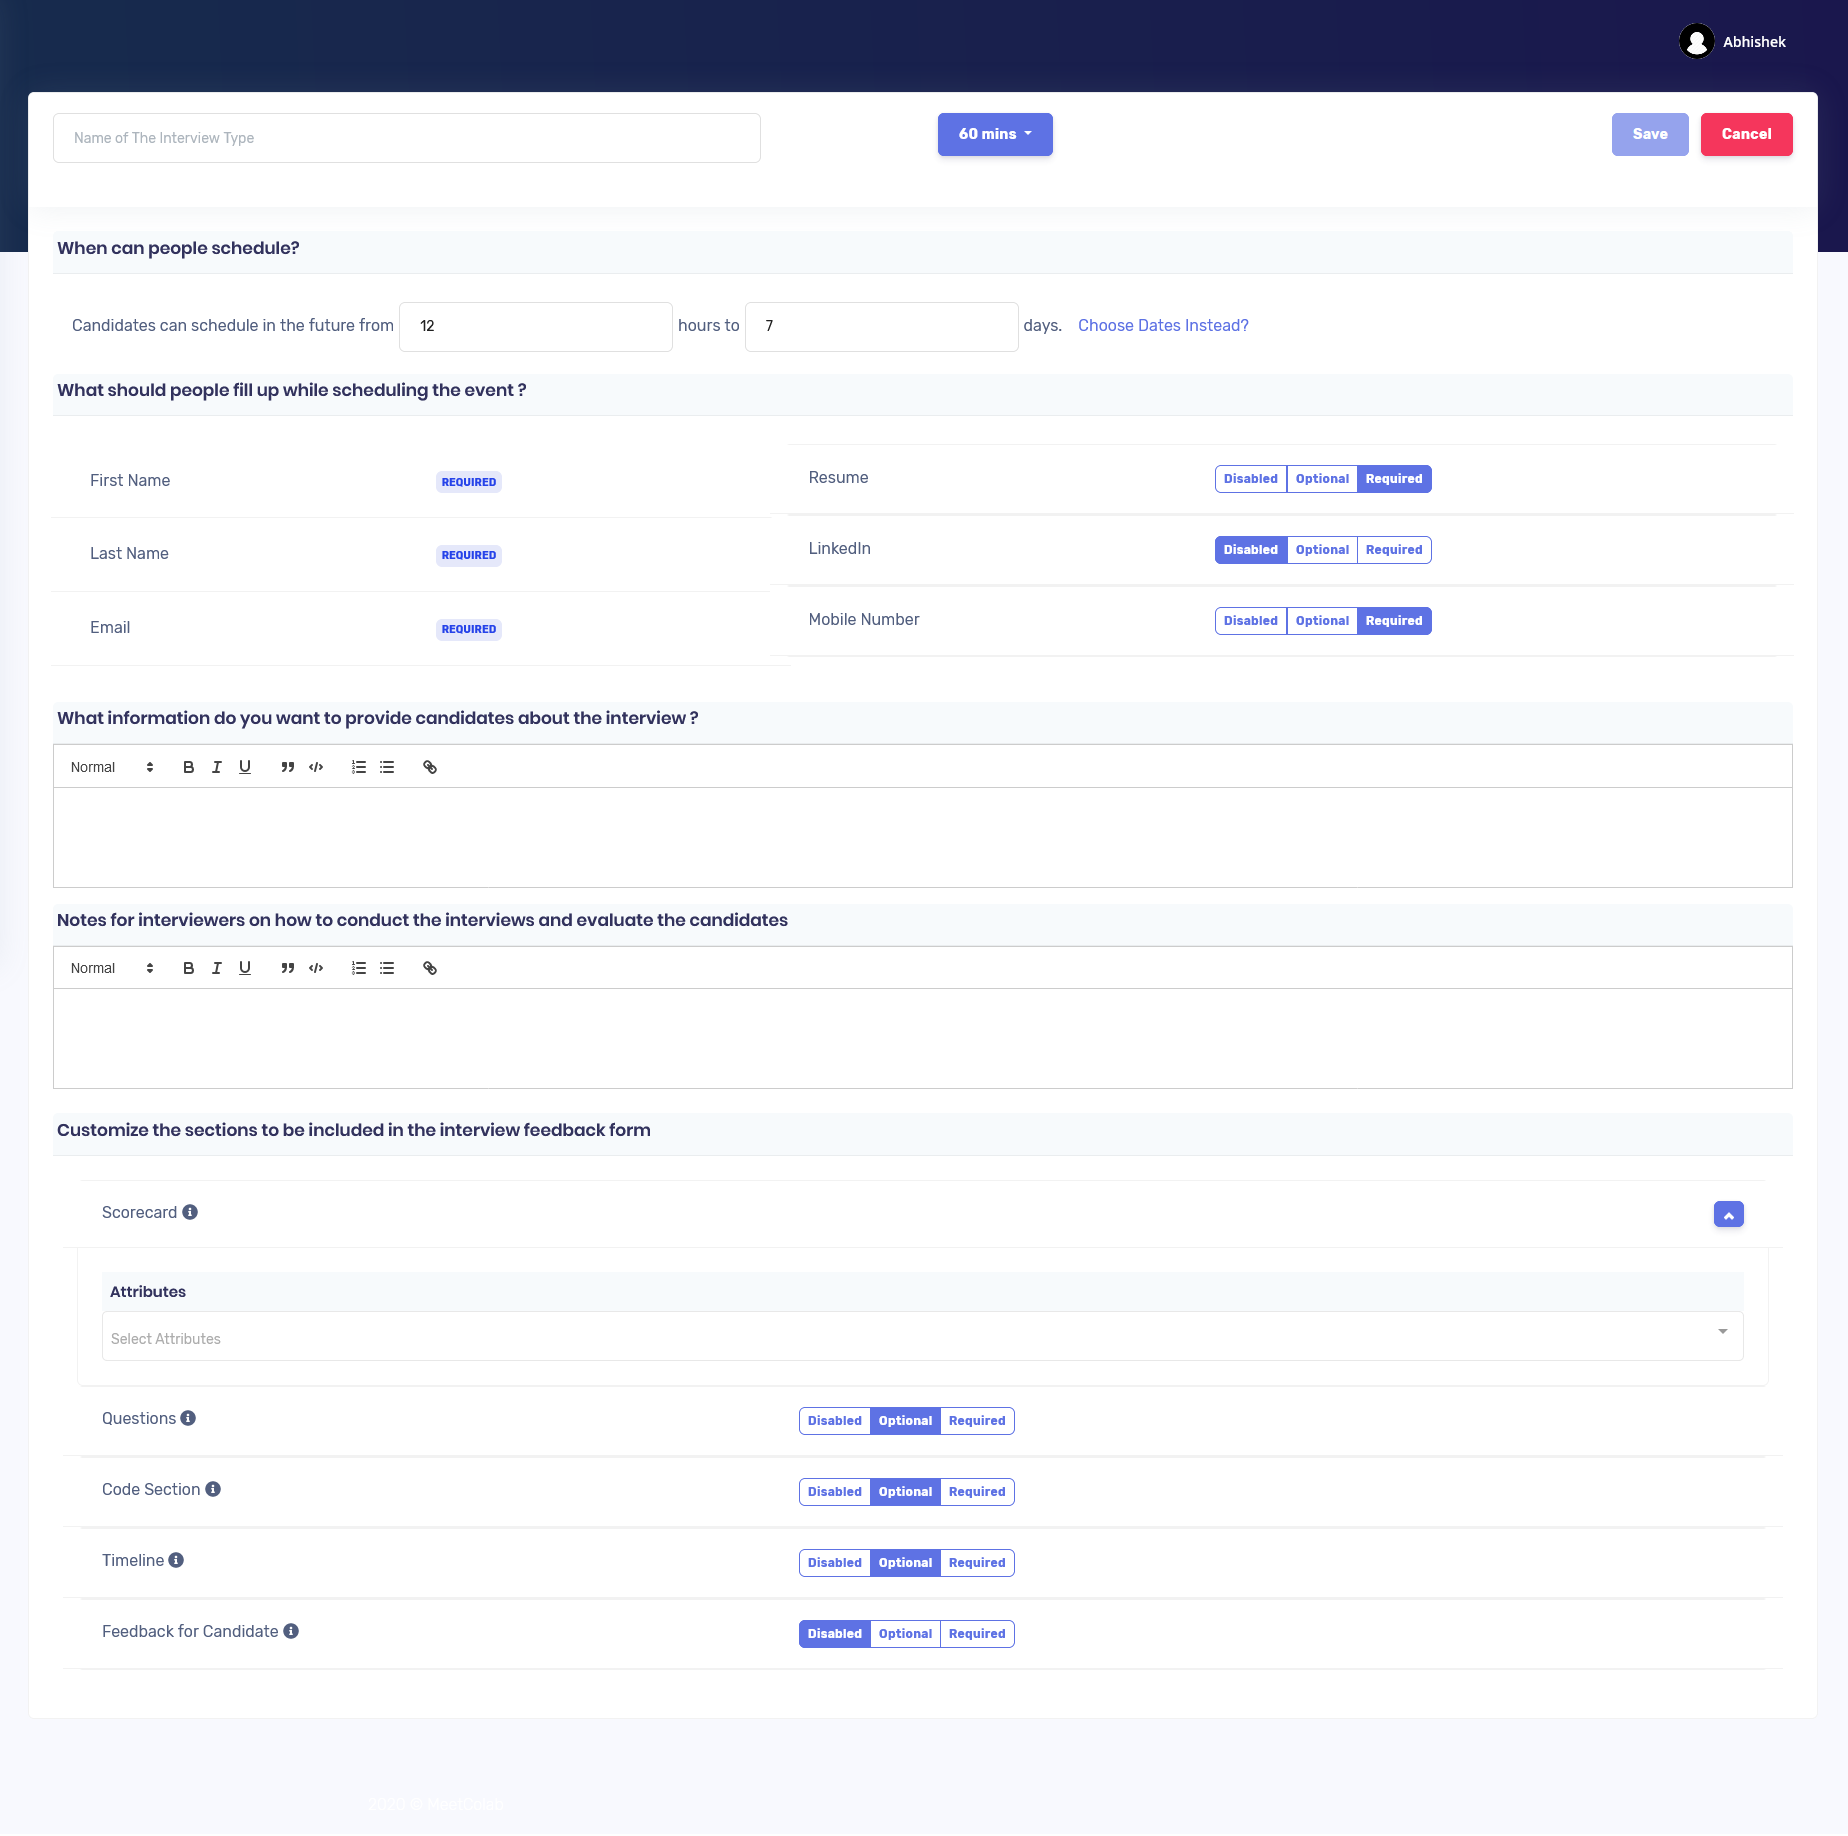Set Feedback for Candidate to Optional

905,1634
